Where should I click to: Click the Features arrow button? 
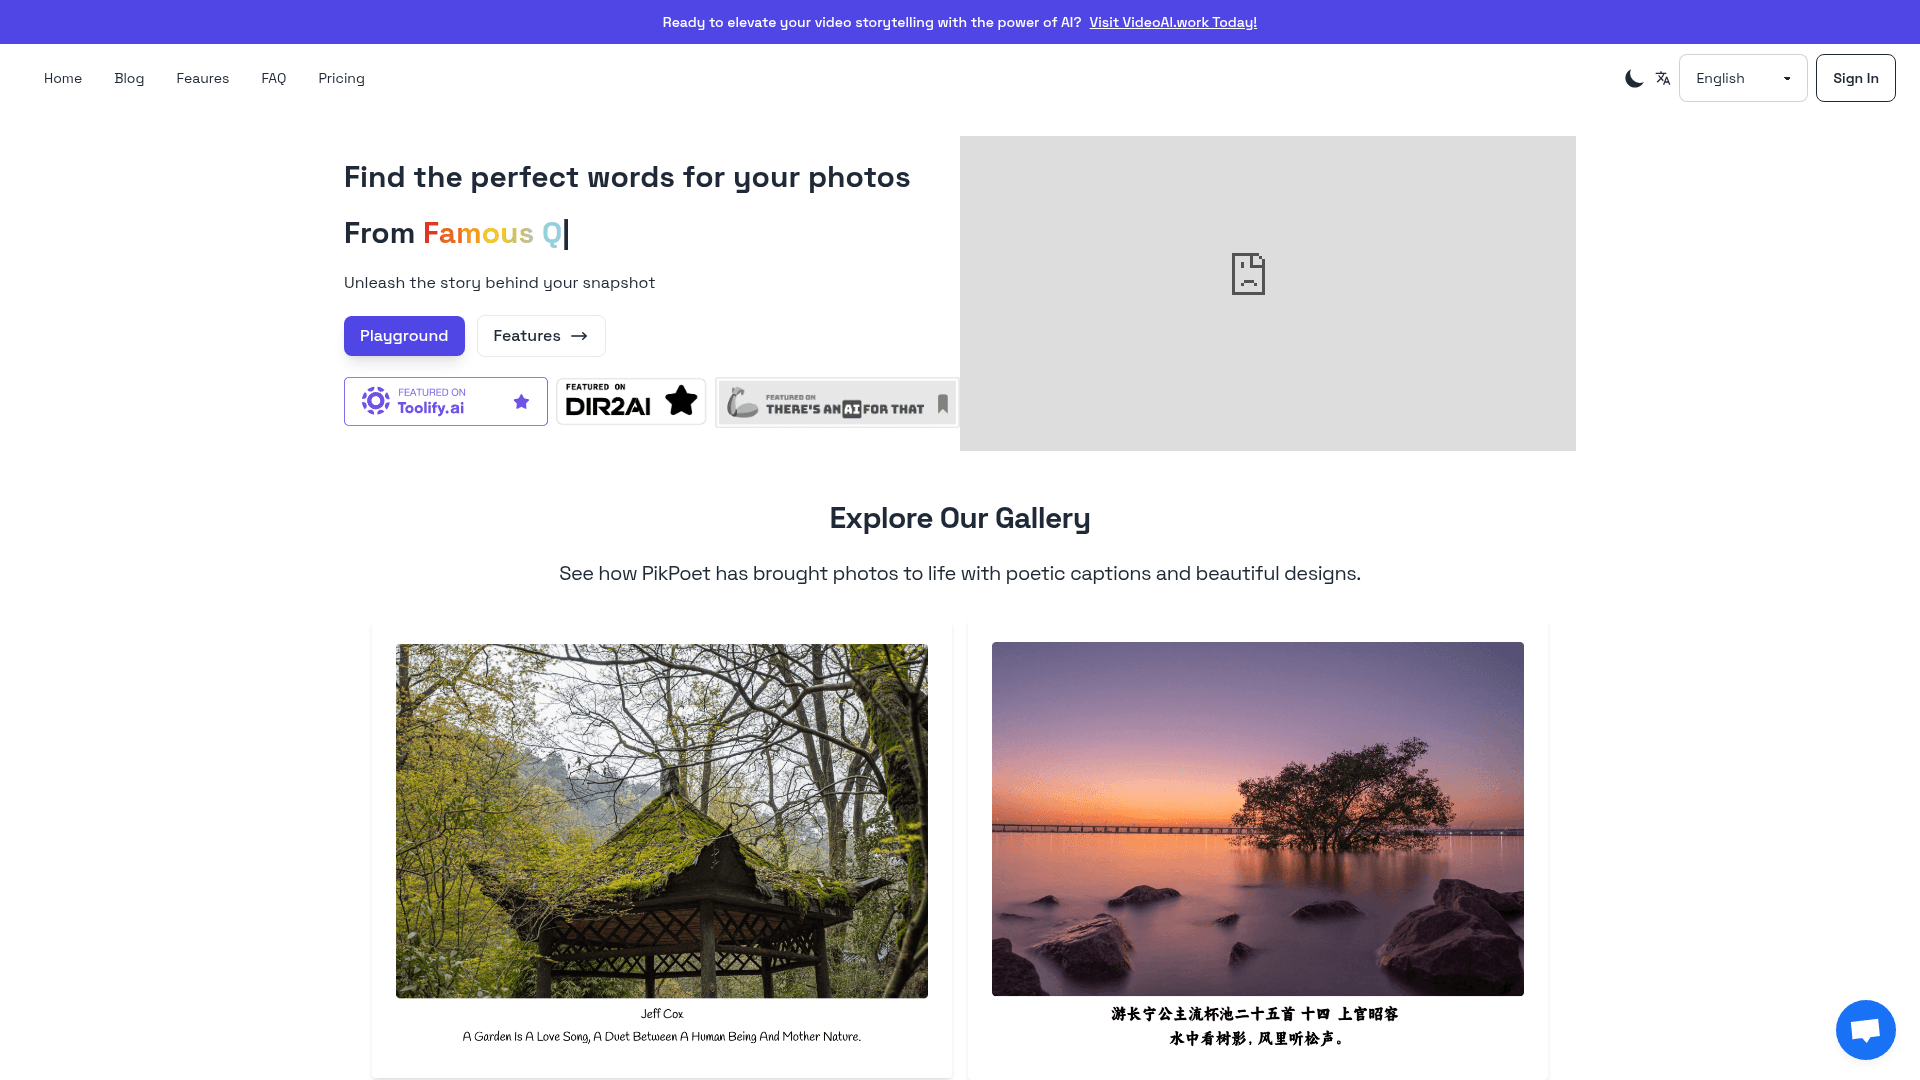point(541,336)
